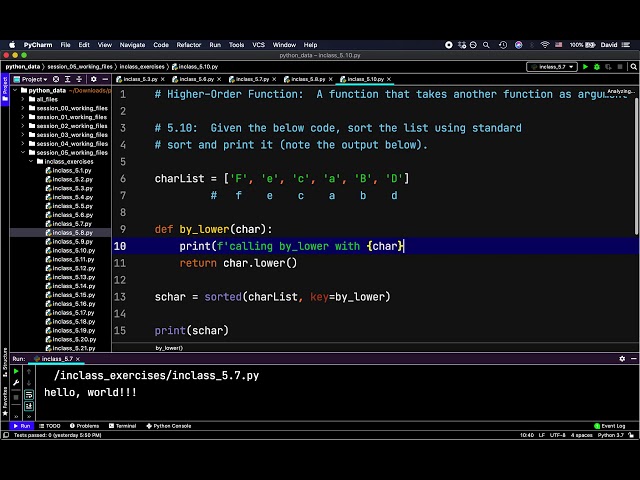Open the Project view dropdown

tap(31, 79)
